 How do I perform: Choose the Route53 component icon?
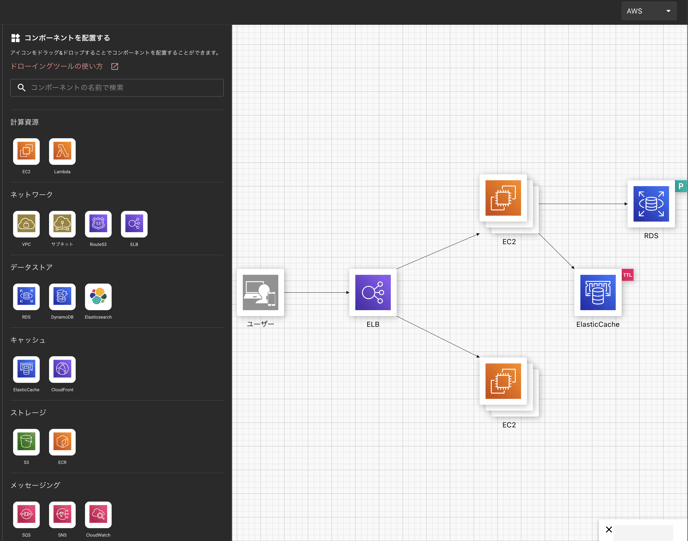click(x=98, y=224)
